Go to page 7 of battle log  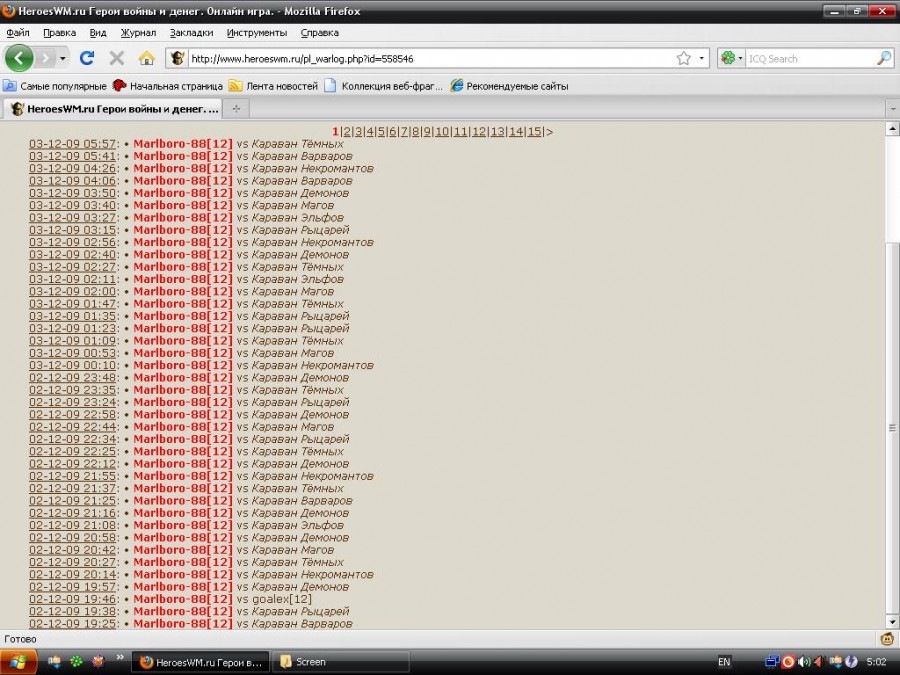pyautogui.click(x=404, y=131)
